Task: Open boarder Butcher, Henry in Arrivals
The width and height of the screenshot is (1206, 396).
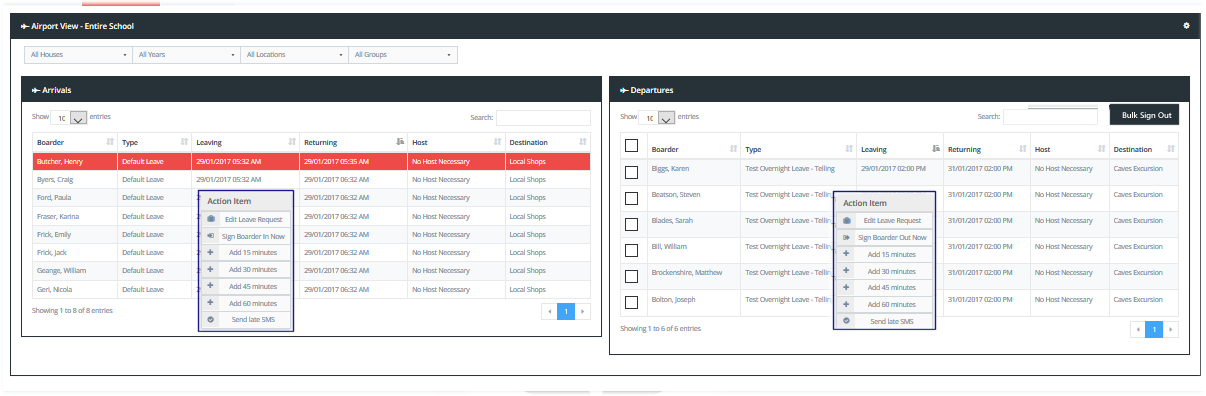Action: (x=59, y=161)
